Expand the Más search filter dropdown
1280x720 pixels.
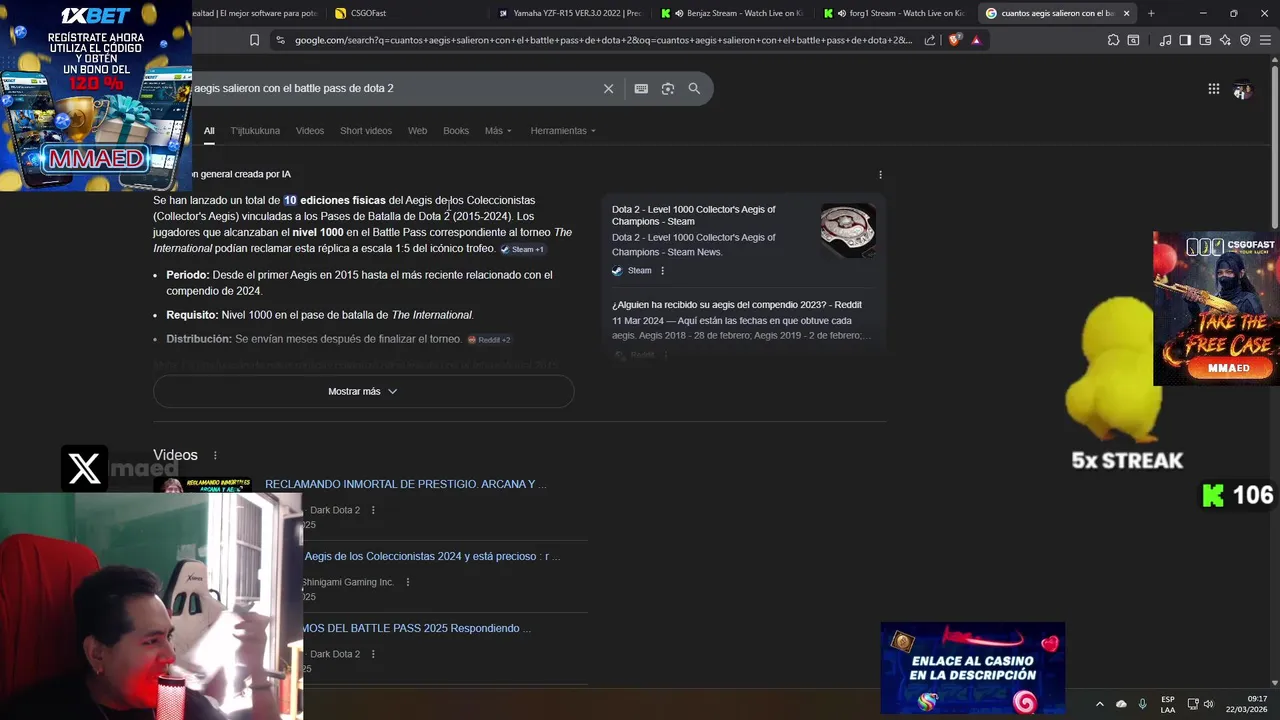coord(498,131)
